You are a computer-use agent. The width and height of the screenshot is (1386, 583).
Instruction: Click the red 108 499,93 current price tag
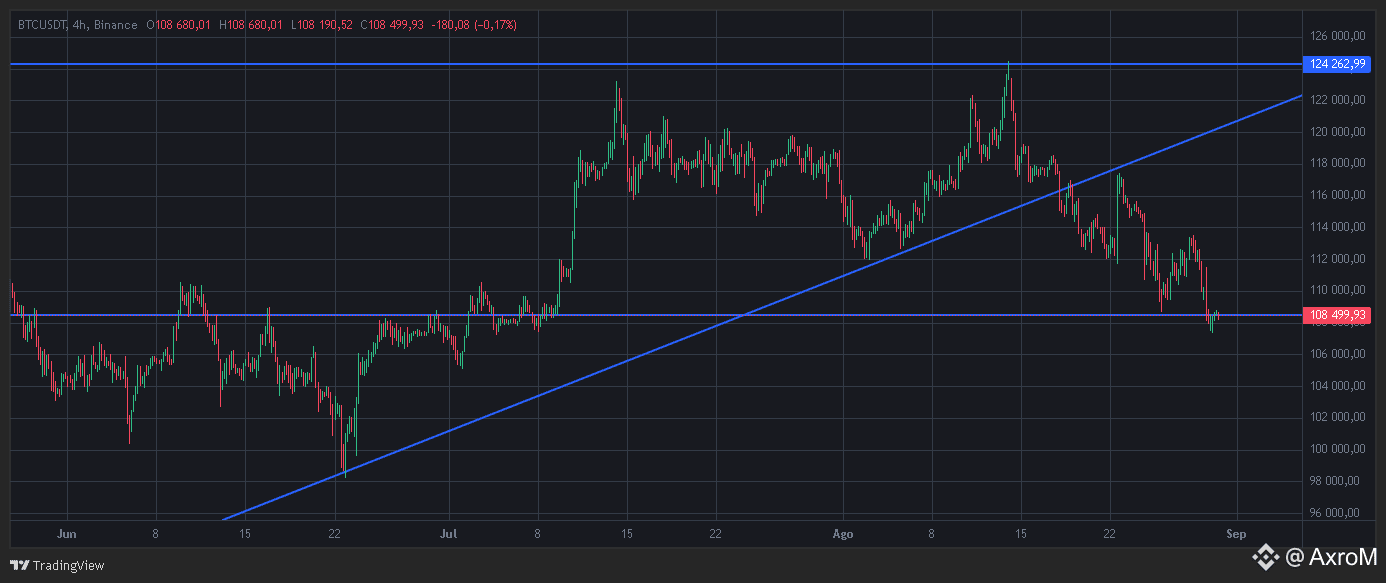[x=1337, y=315]
